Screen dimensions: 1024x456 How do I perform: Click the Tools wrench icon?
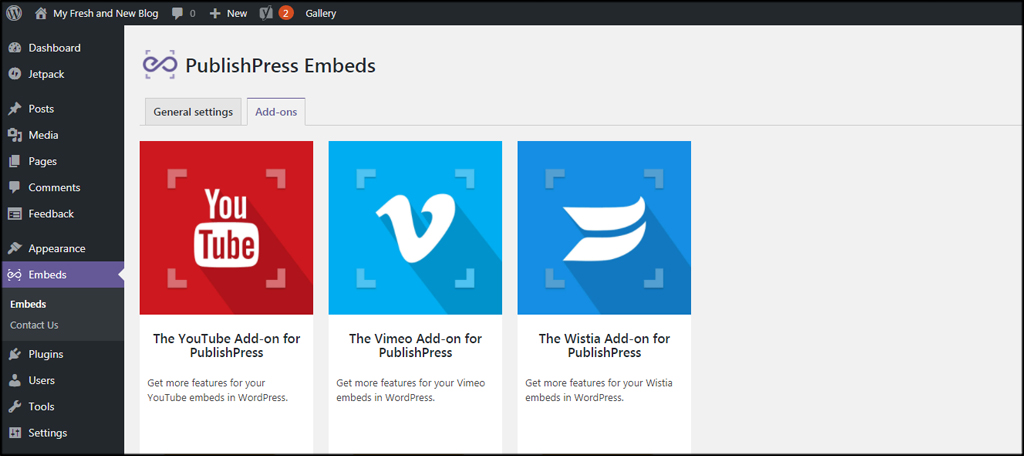pos(15,406)
